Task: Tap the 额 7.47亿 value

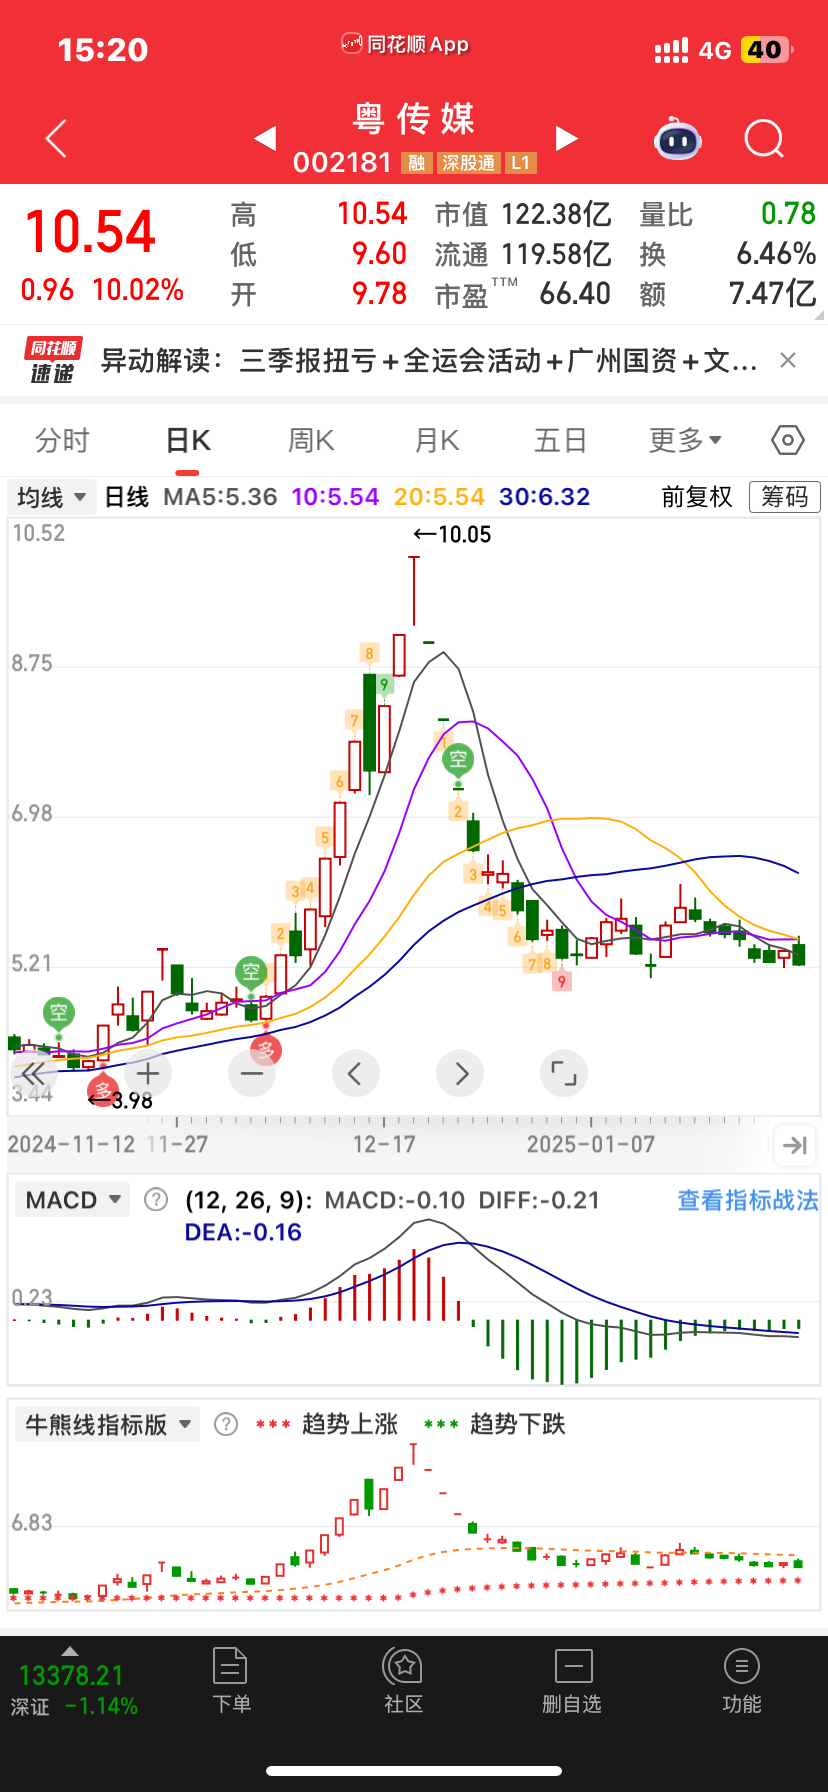Action: click(728, 294)
